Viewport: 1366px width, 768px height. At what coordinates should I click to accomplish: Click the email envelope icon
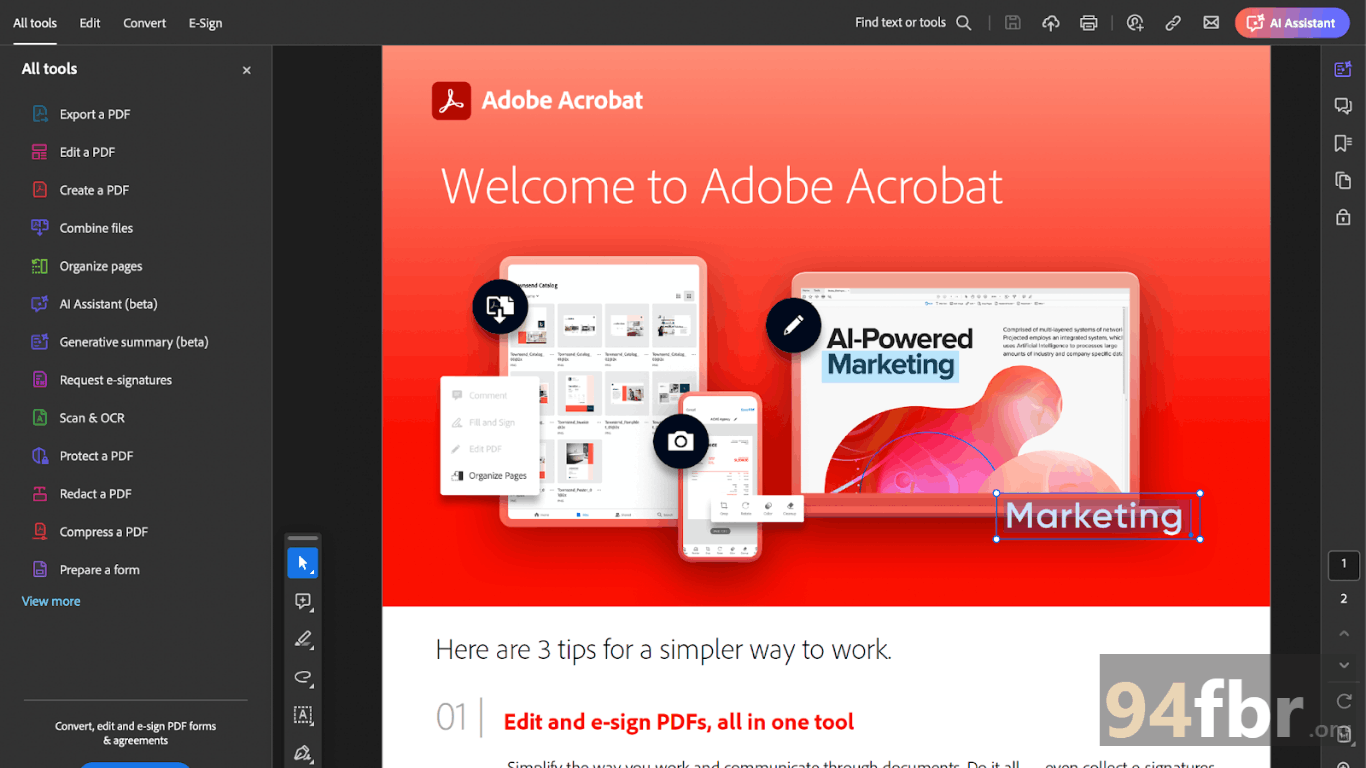(1211, 23)
